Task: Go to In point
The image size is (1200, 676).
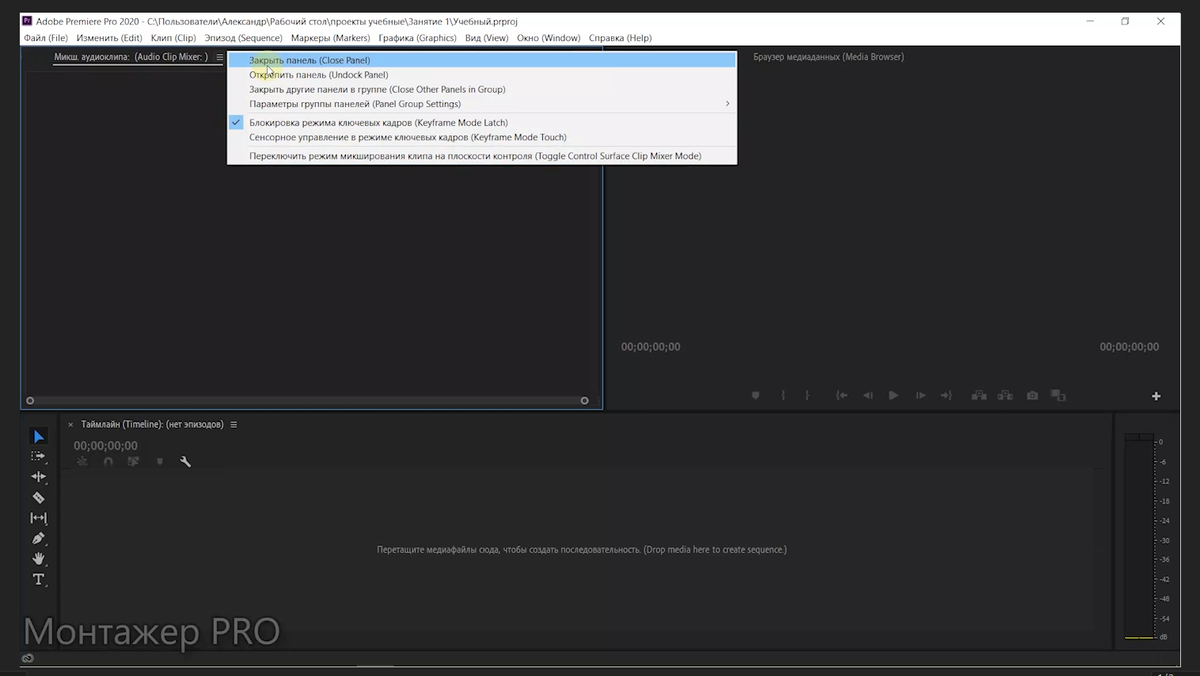Action: pyautogui.click(x=842, y=396)
